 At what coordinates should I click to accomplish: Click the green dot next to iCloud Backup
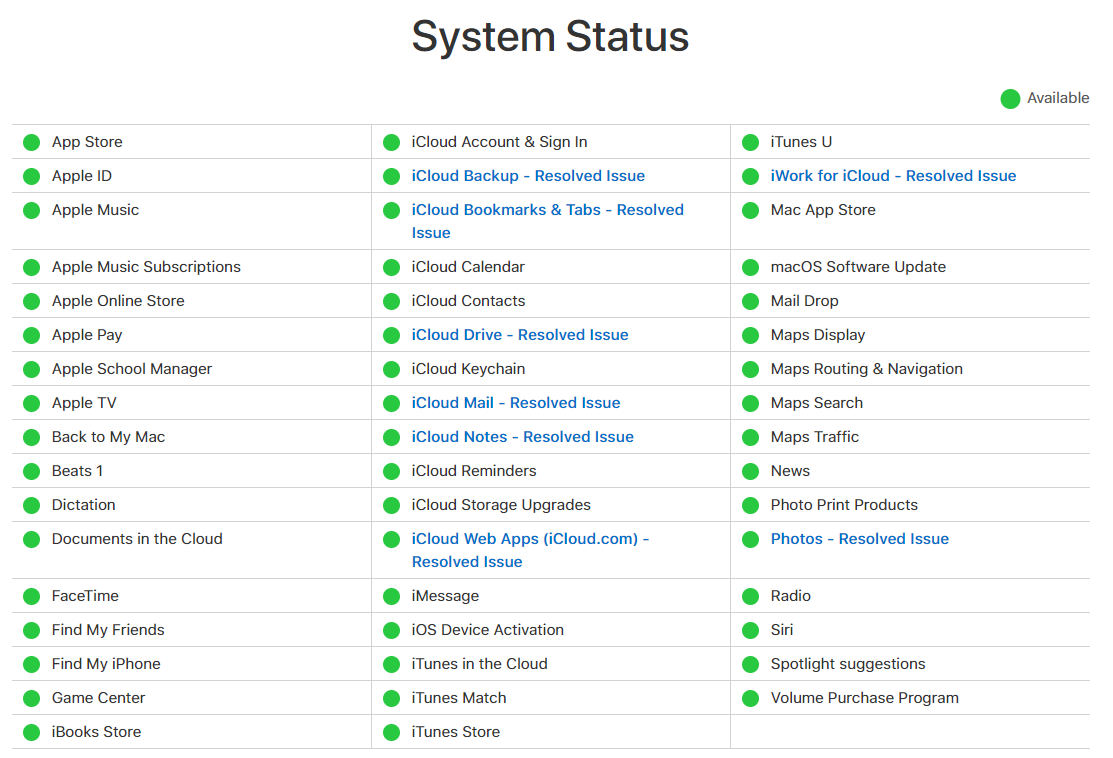pyautogui.click(x=391, y=177)
